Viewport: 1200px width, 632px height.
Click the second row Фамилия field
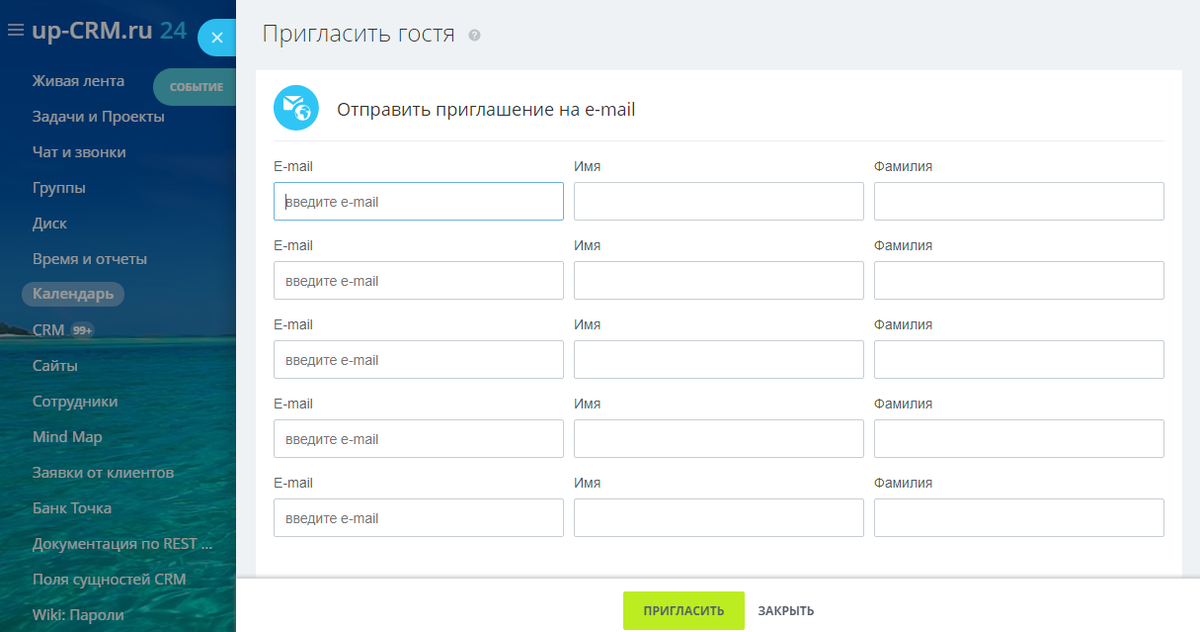1019,280
